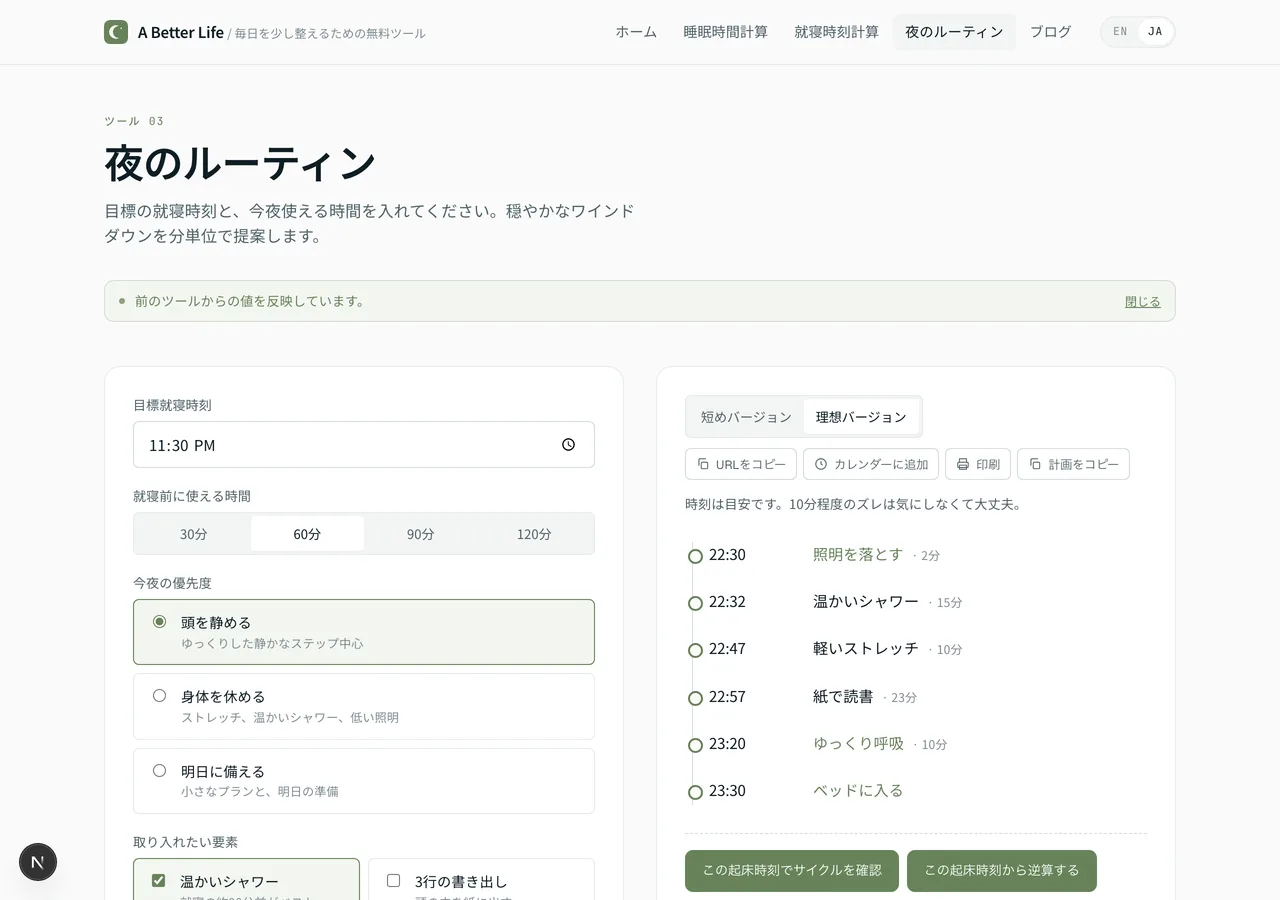
Task: Select the 90分 duration segment
Action: coord(420,533)
